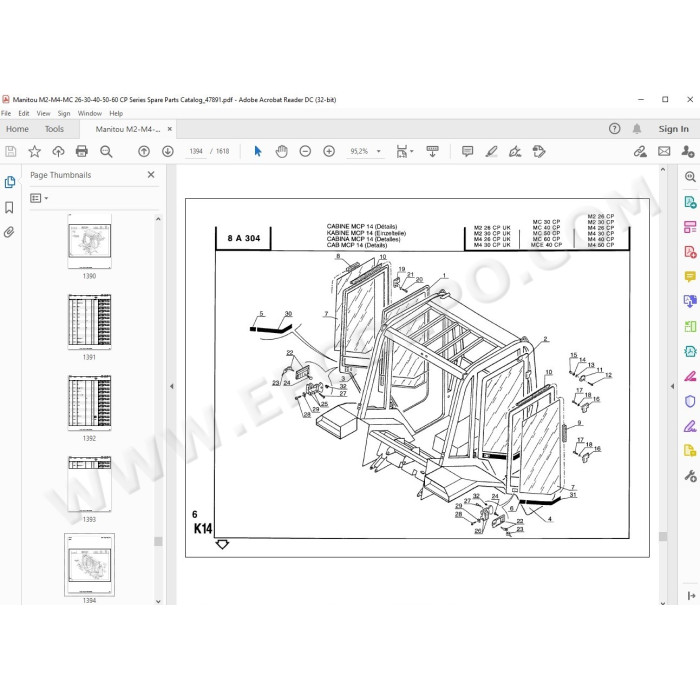
Task: Open the Organize Pages tool in the right pane
Action: [690, 227]
